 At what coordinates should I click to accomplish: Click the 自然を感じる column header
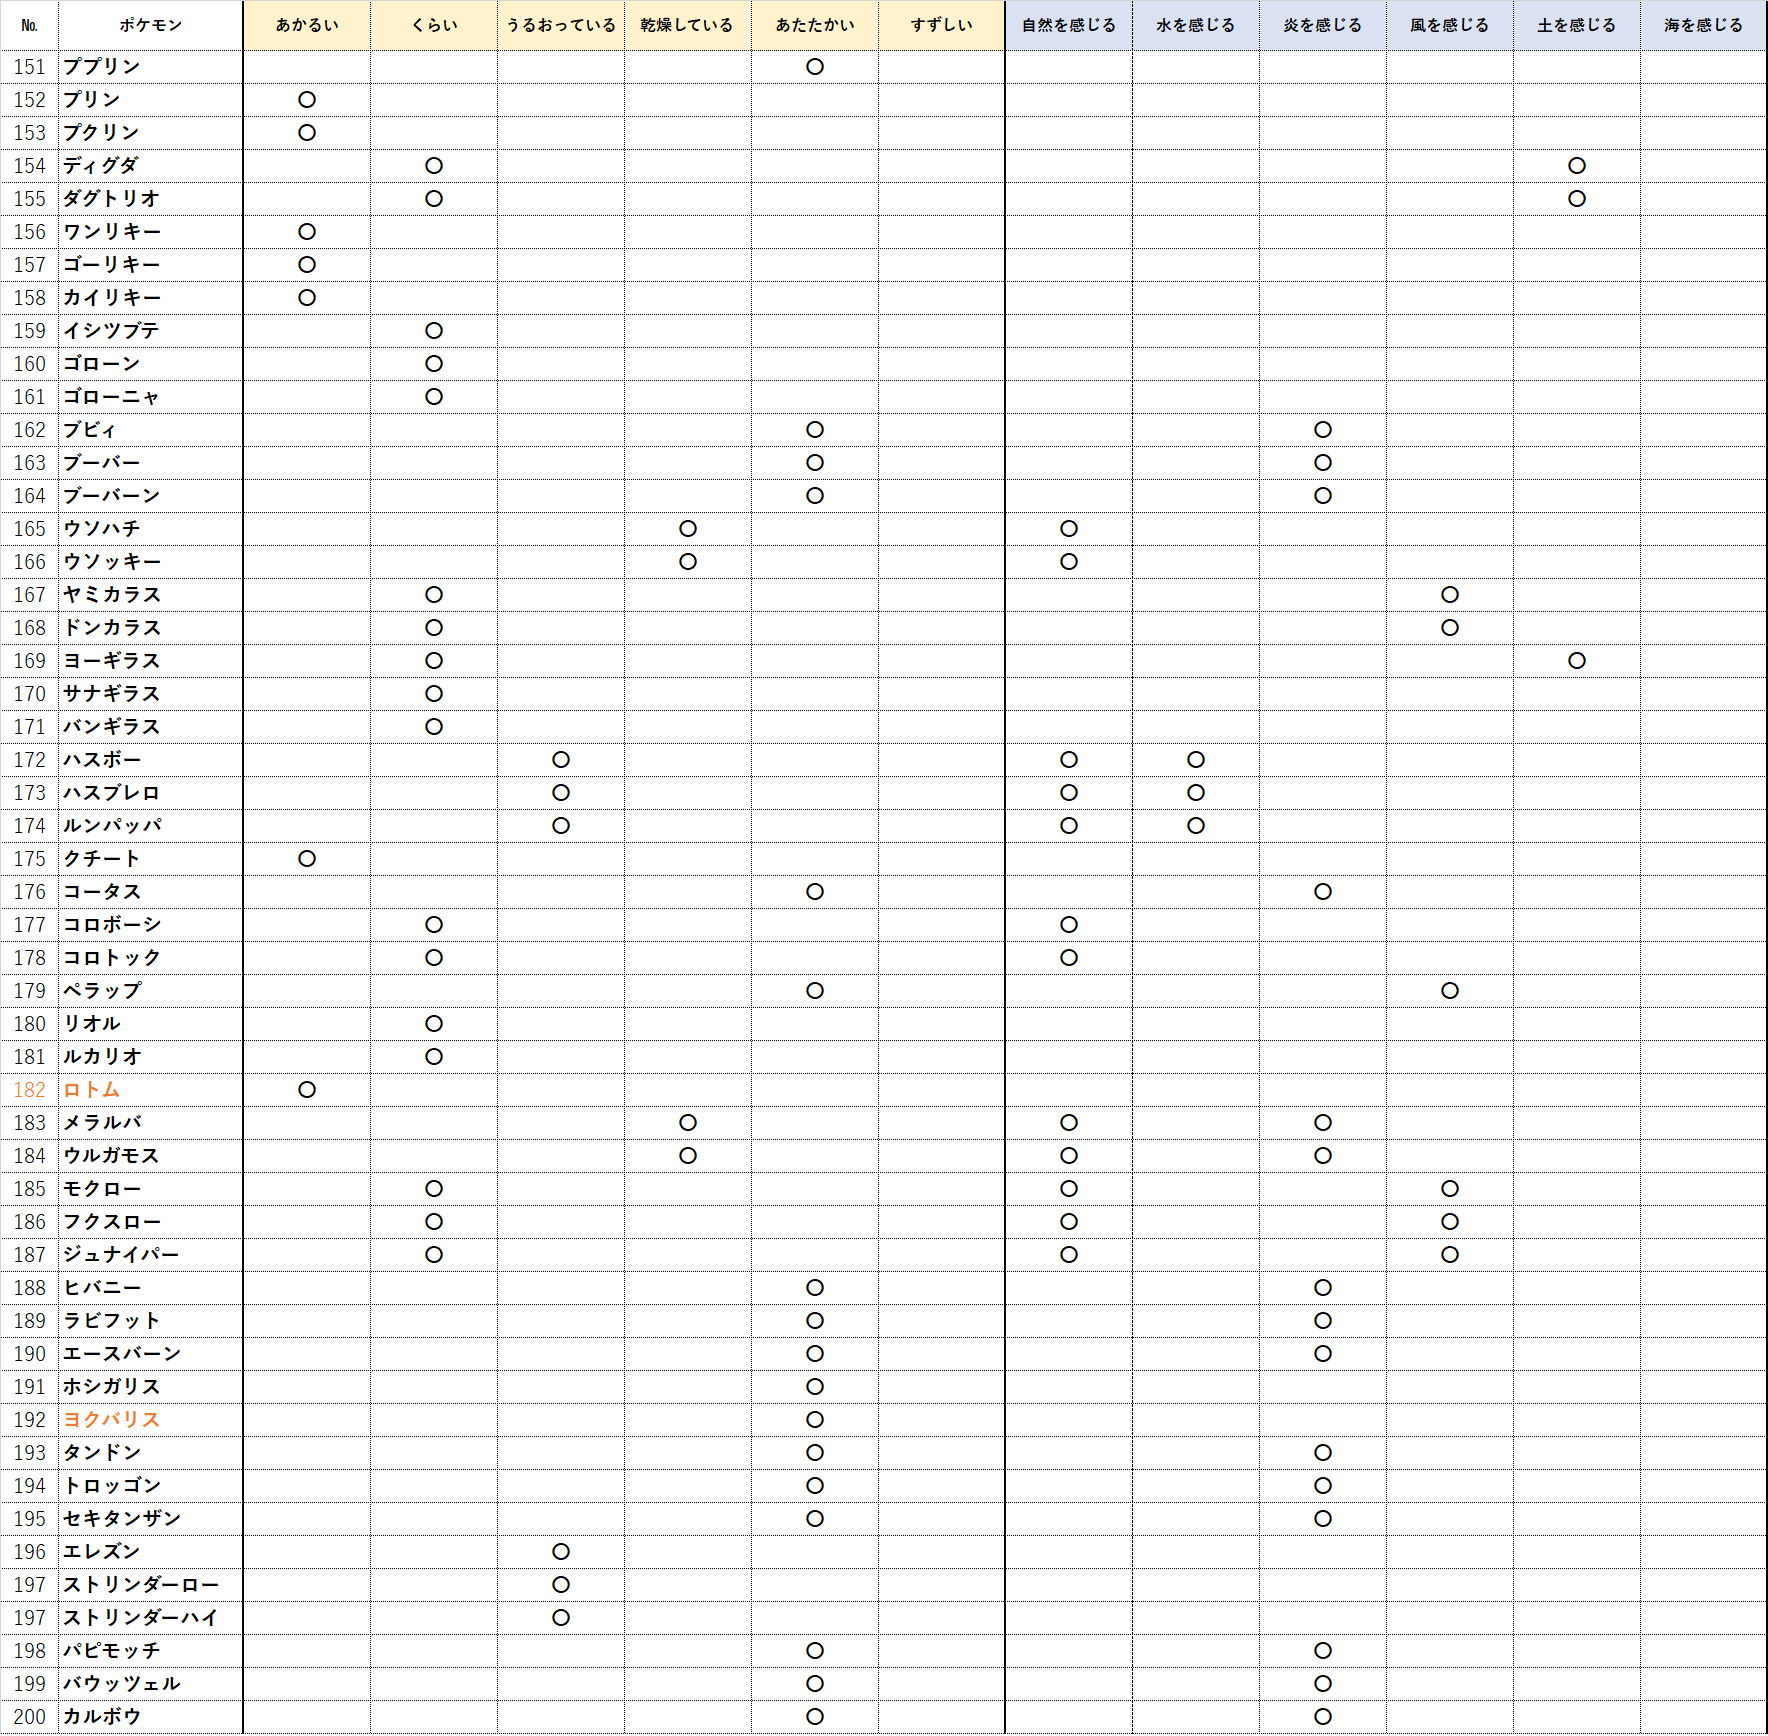pos(1068,25)
